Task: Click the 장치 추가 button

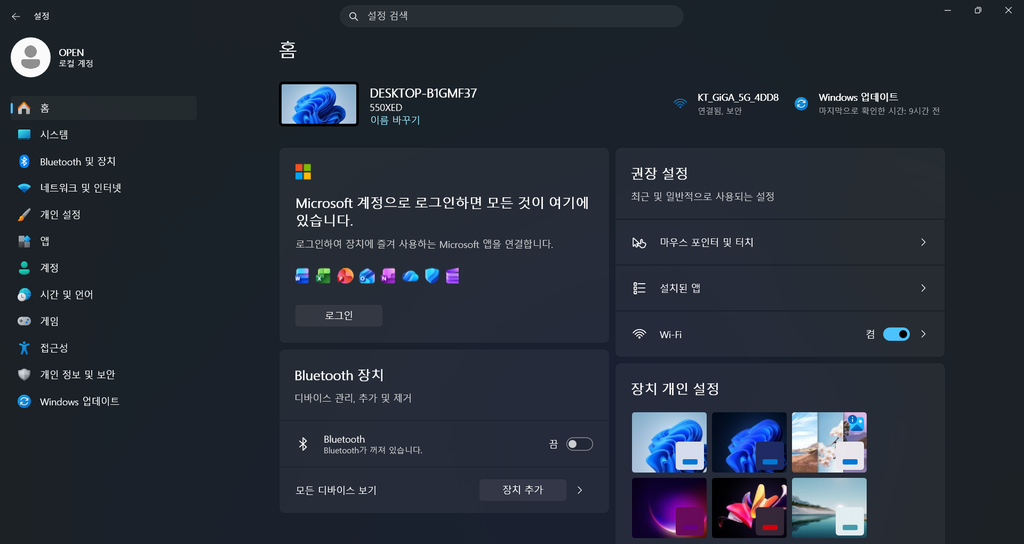Action: tap(522, 490)
